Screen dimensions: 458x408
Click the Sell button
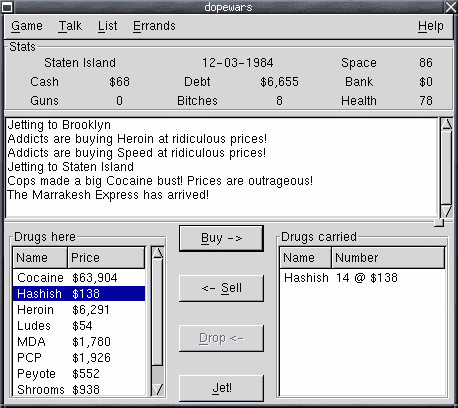221,288
